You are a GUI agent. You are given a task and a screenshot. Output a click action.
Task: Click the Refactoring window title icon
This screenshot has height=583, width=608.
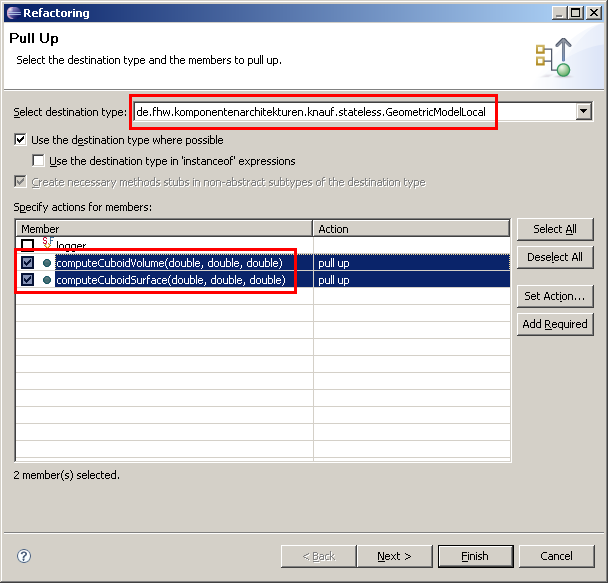pyautogui.click(x=12, y=13)
